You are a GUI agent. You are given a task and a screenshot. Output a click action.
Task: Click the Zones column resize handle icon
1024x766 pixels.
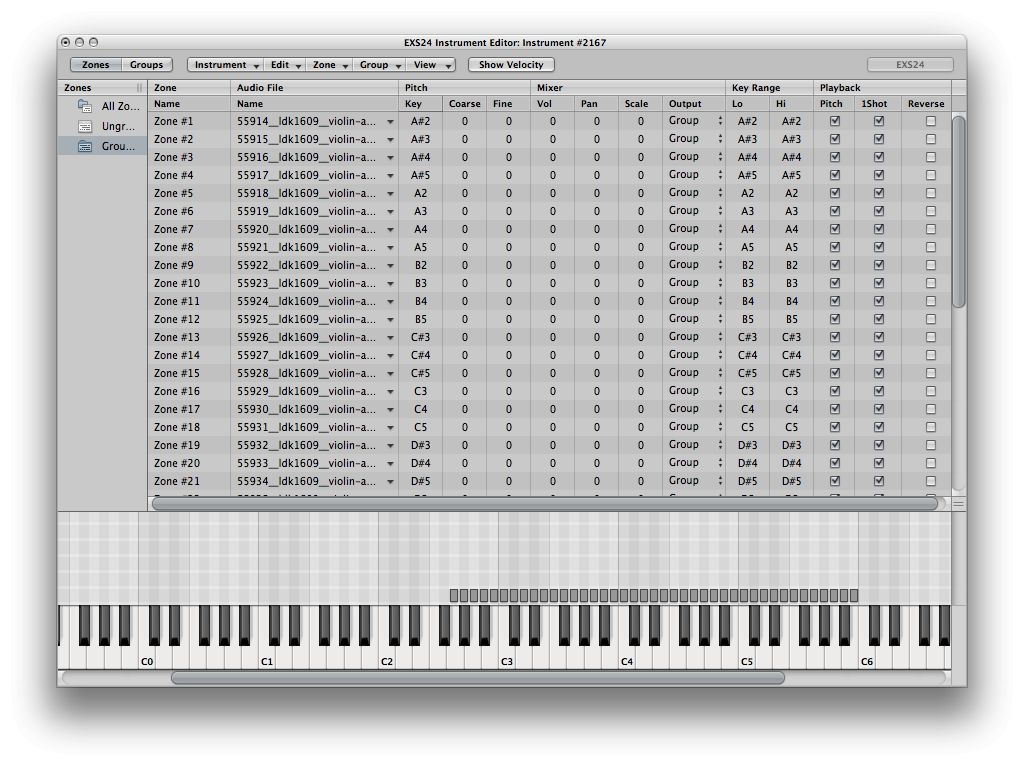point(139,88)
